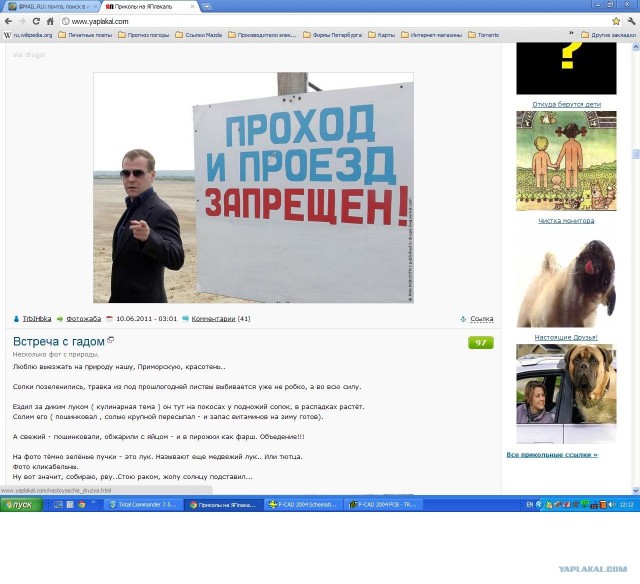The width and height of the screenshot is (640, 584).
Task: Click the second quick launch icon
Action: [70, 505]
